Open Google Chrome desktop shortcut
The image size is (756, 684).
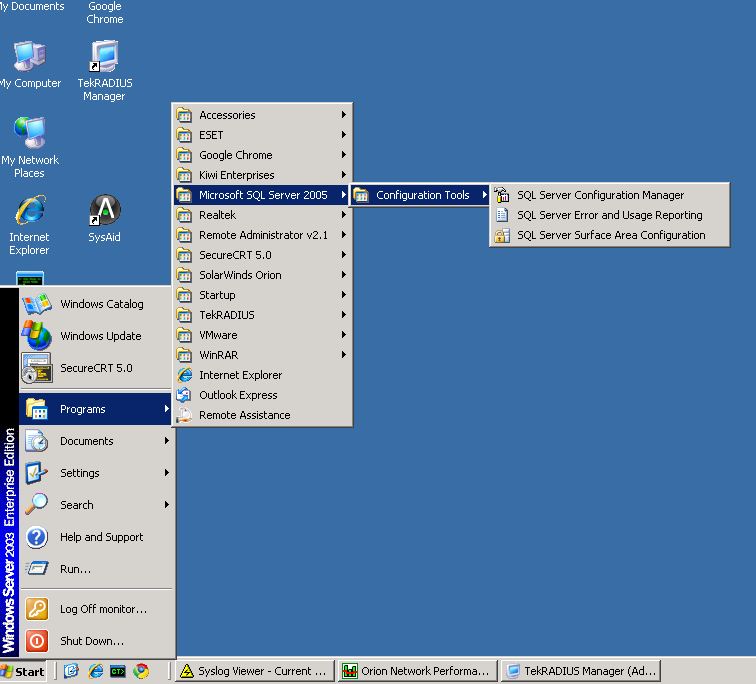coord(104,12)
